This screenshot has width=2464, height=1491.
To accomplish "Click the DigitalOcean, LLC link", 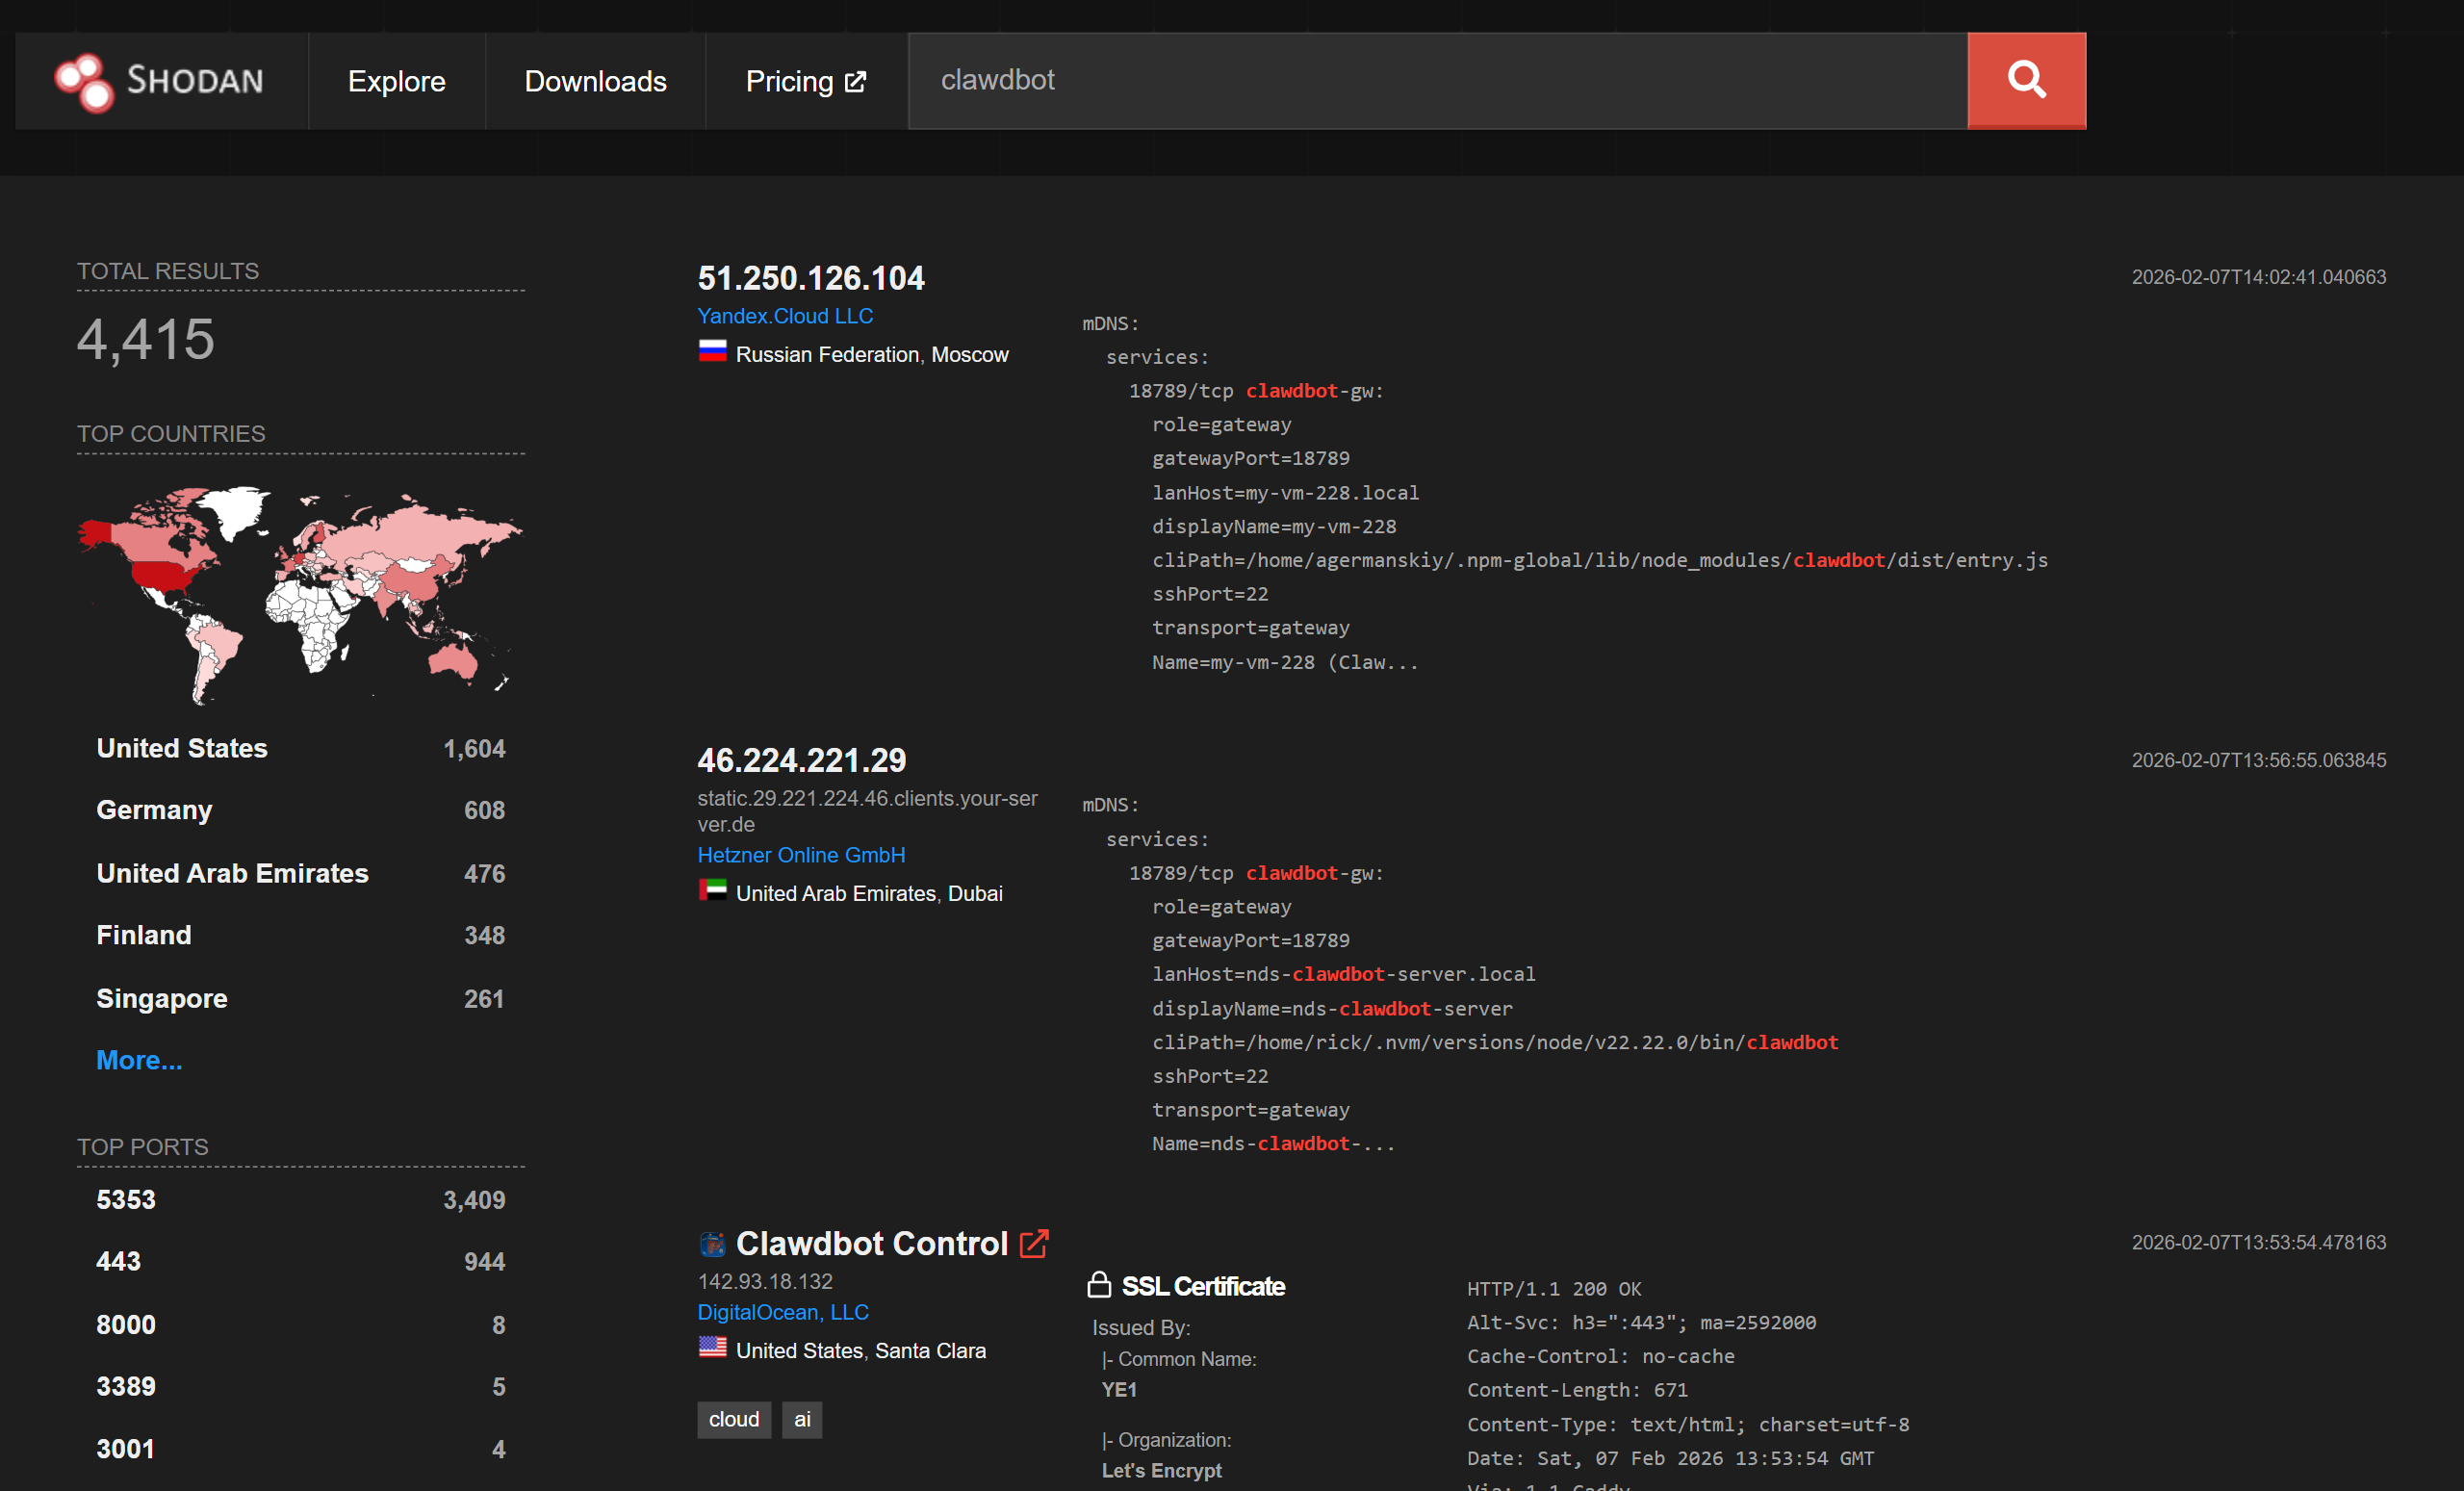I will point(782,1312).
